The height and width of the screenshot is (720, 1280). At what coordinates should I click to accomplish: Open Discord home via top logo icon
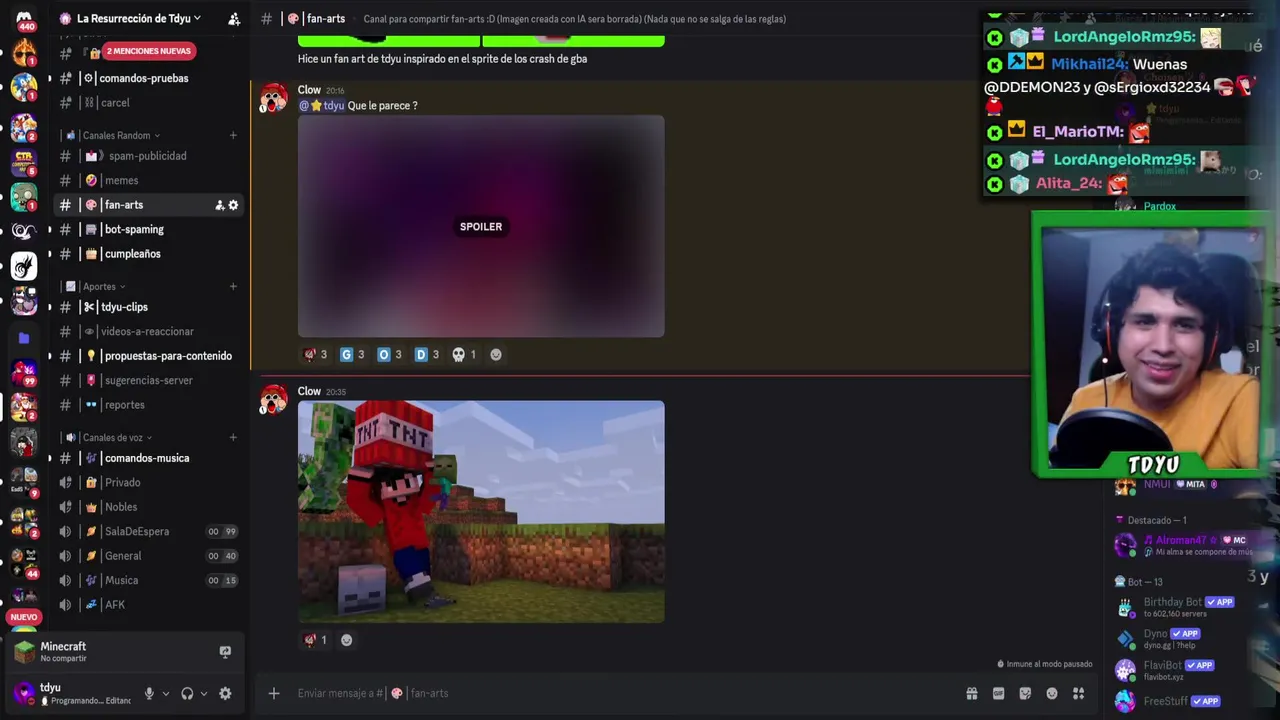pos(24,17)
